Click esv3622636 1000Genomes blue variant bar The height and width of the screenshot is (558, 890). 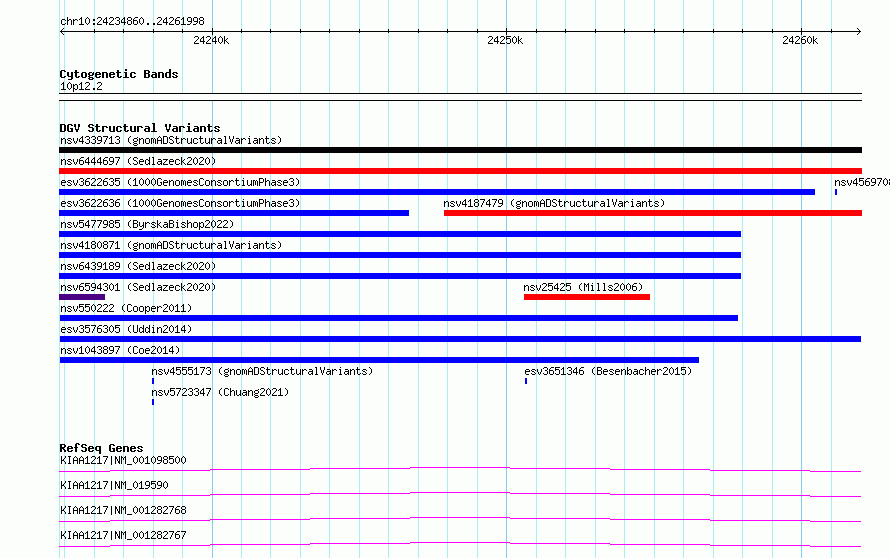[x=234, y=213]
